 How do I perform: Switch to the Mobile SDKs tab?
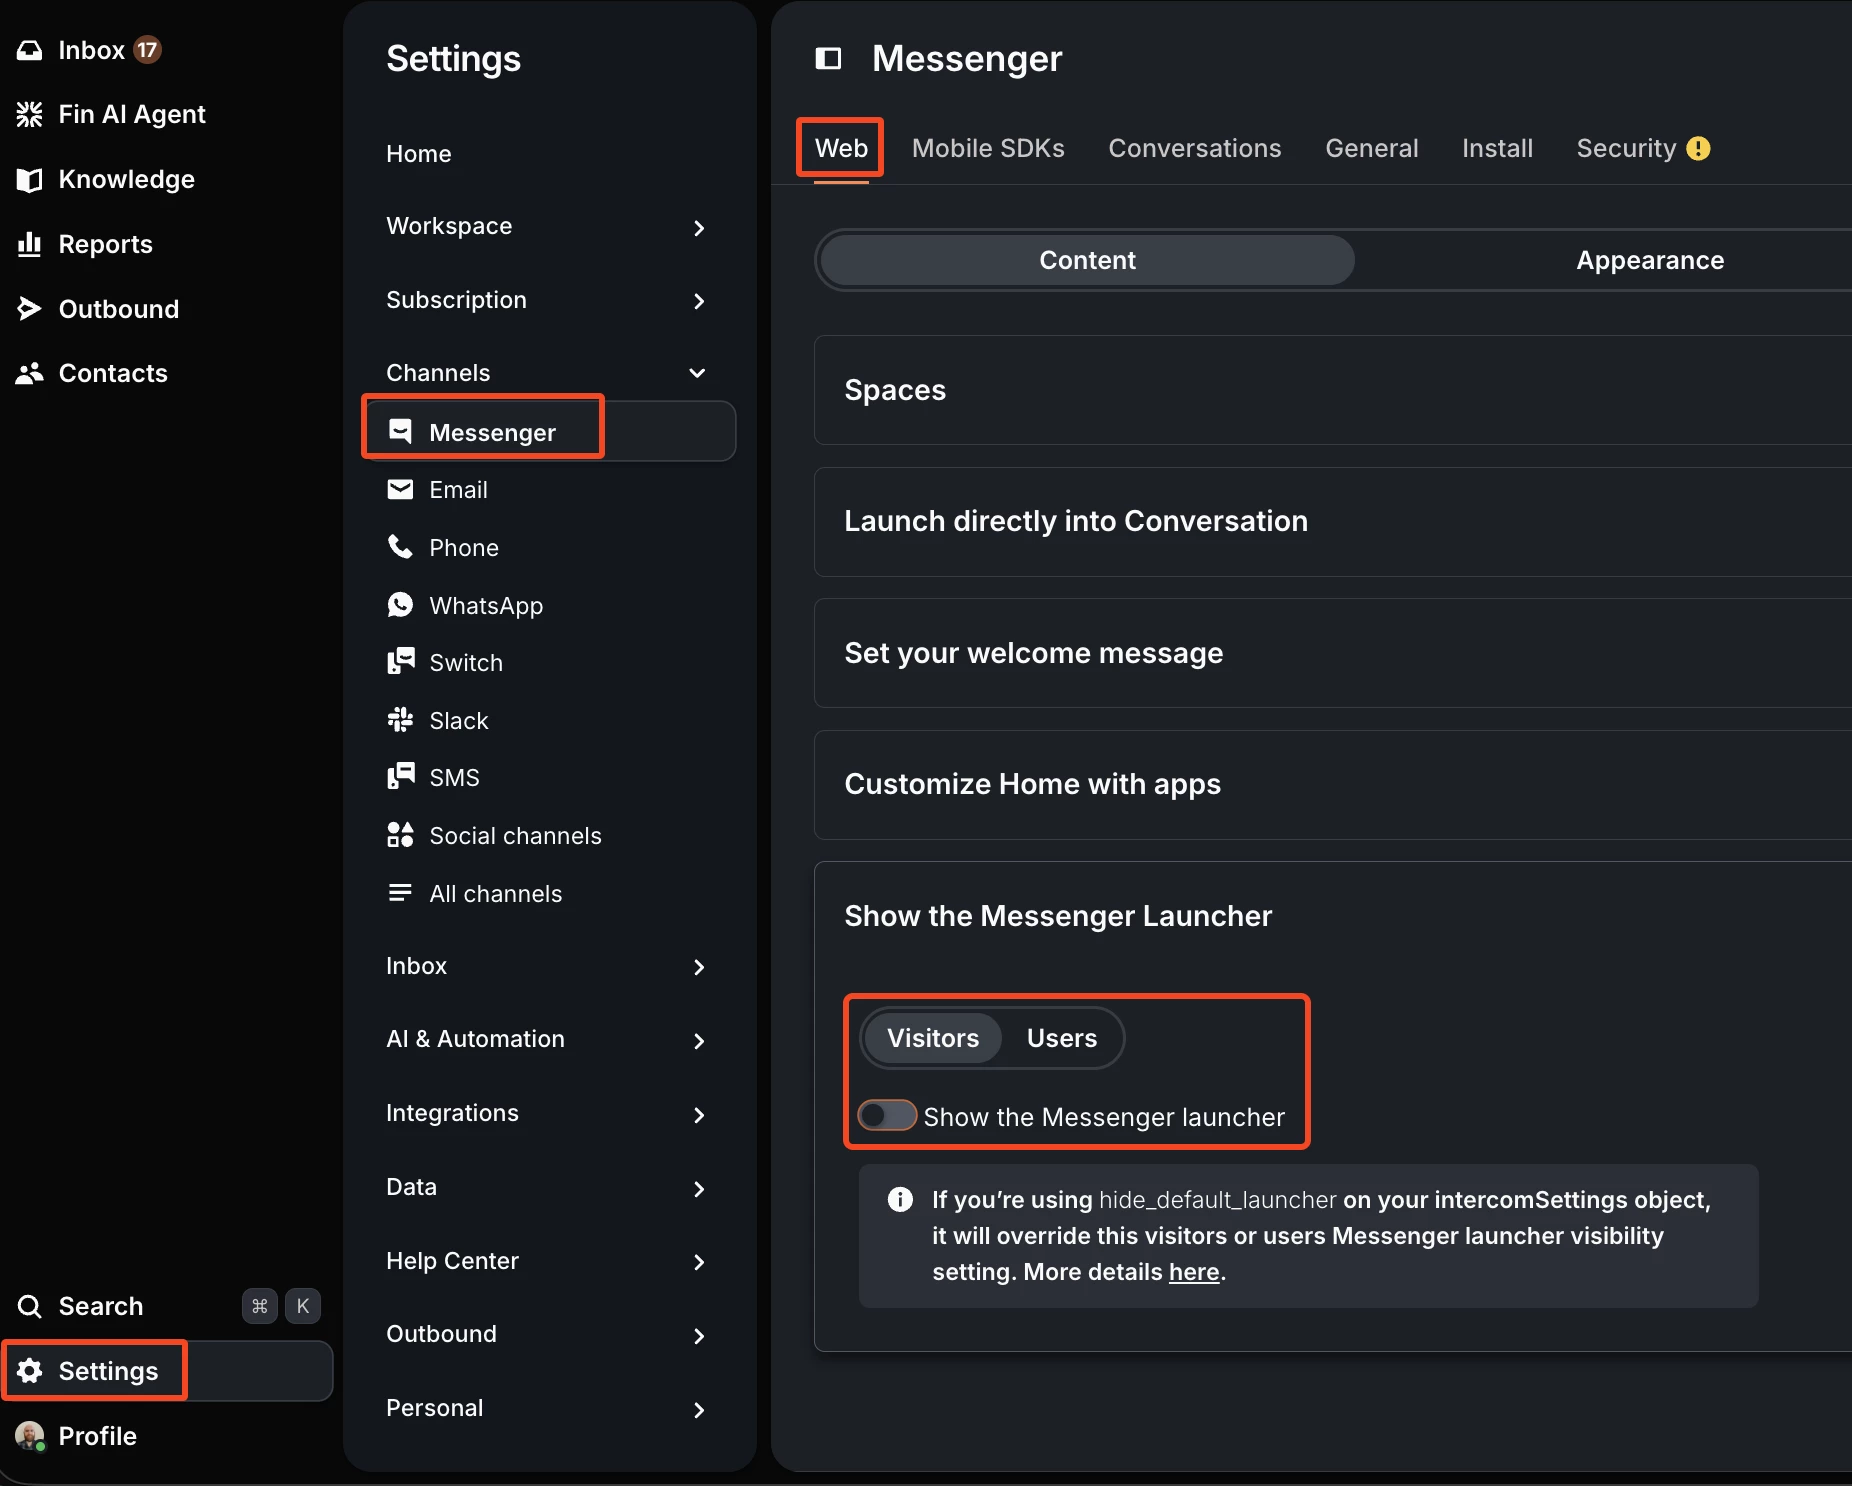tap(988, 148)
